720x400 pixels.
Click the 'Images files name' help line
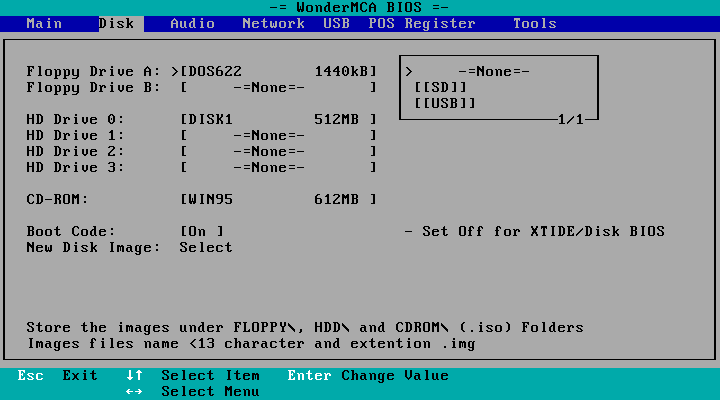tap(251, 344)
